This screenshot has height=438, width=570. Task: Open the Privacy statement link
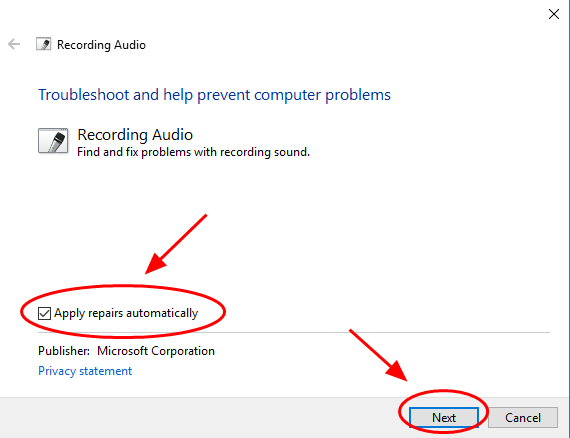click(x=85, y=371)
